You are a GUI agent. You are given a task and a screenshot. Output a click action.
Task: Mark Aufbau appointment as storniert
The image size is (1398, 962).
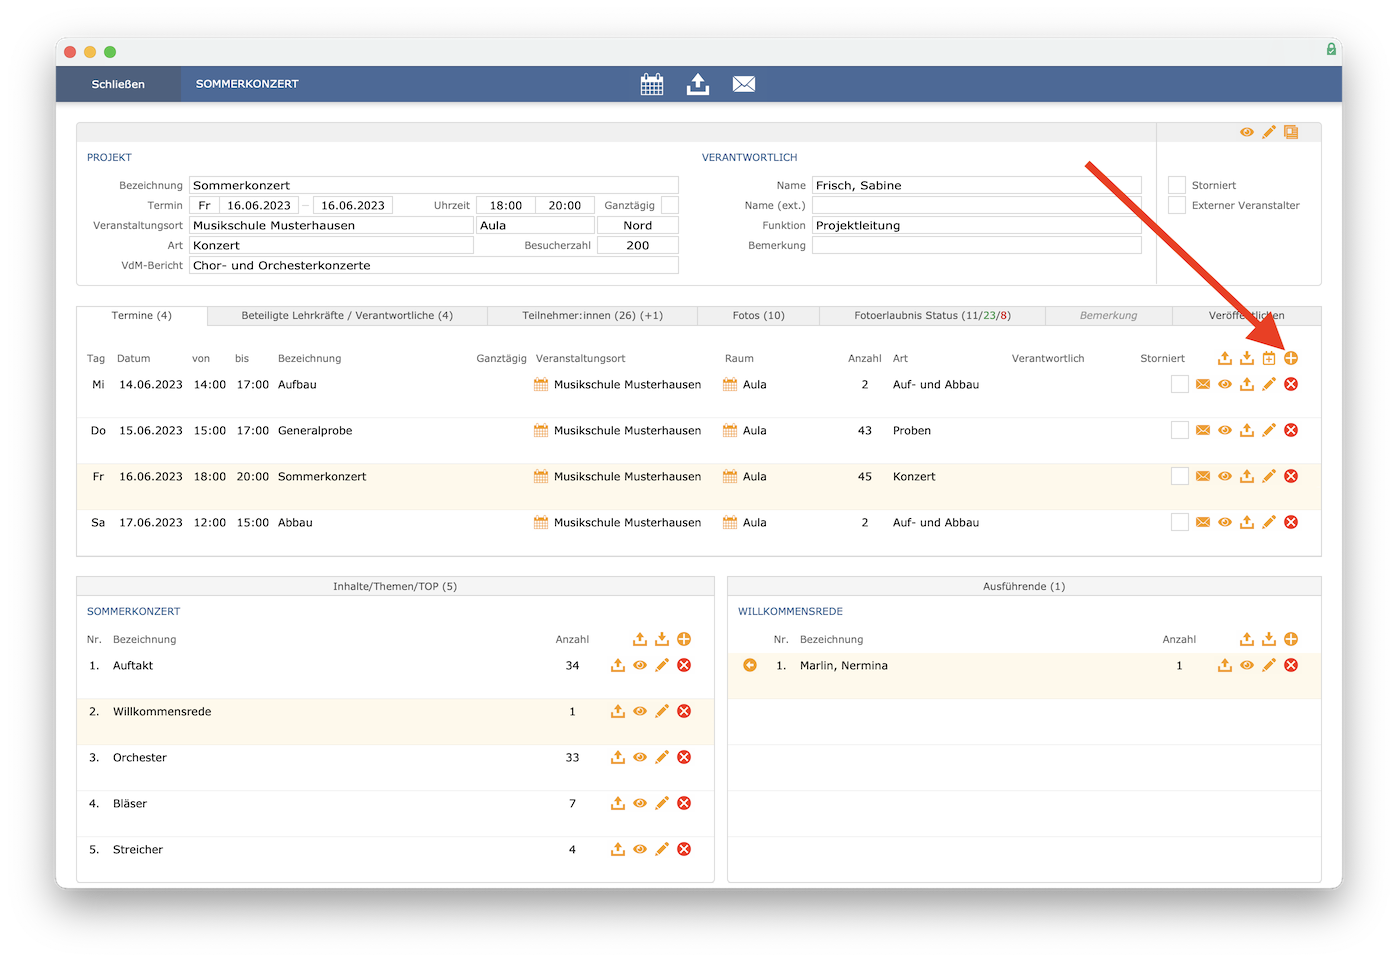(x=1180, y=384)
